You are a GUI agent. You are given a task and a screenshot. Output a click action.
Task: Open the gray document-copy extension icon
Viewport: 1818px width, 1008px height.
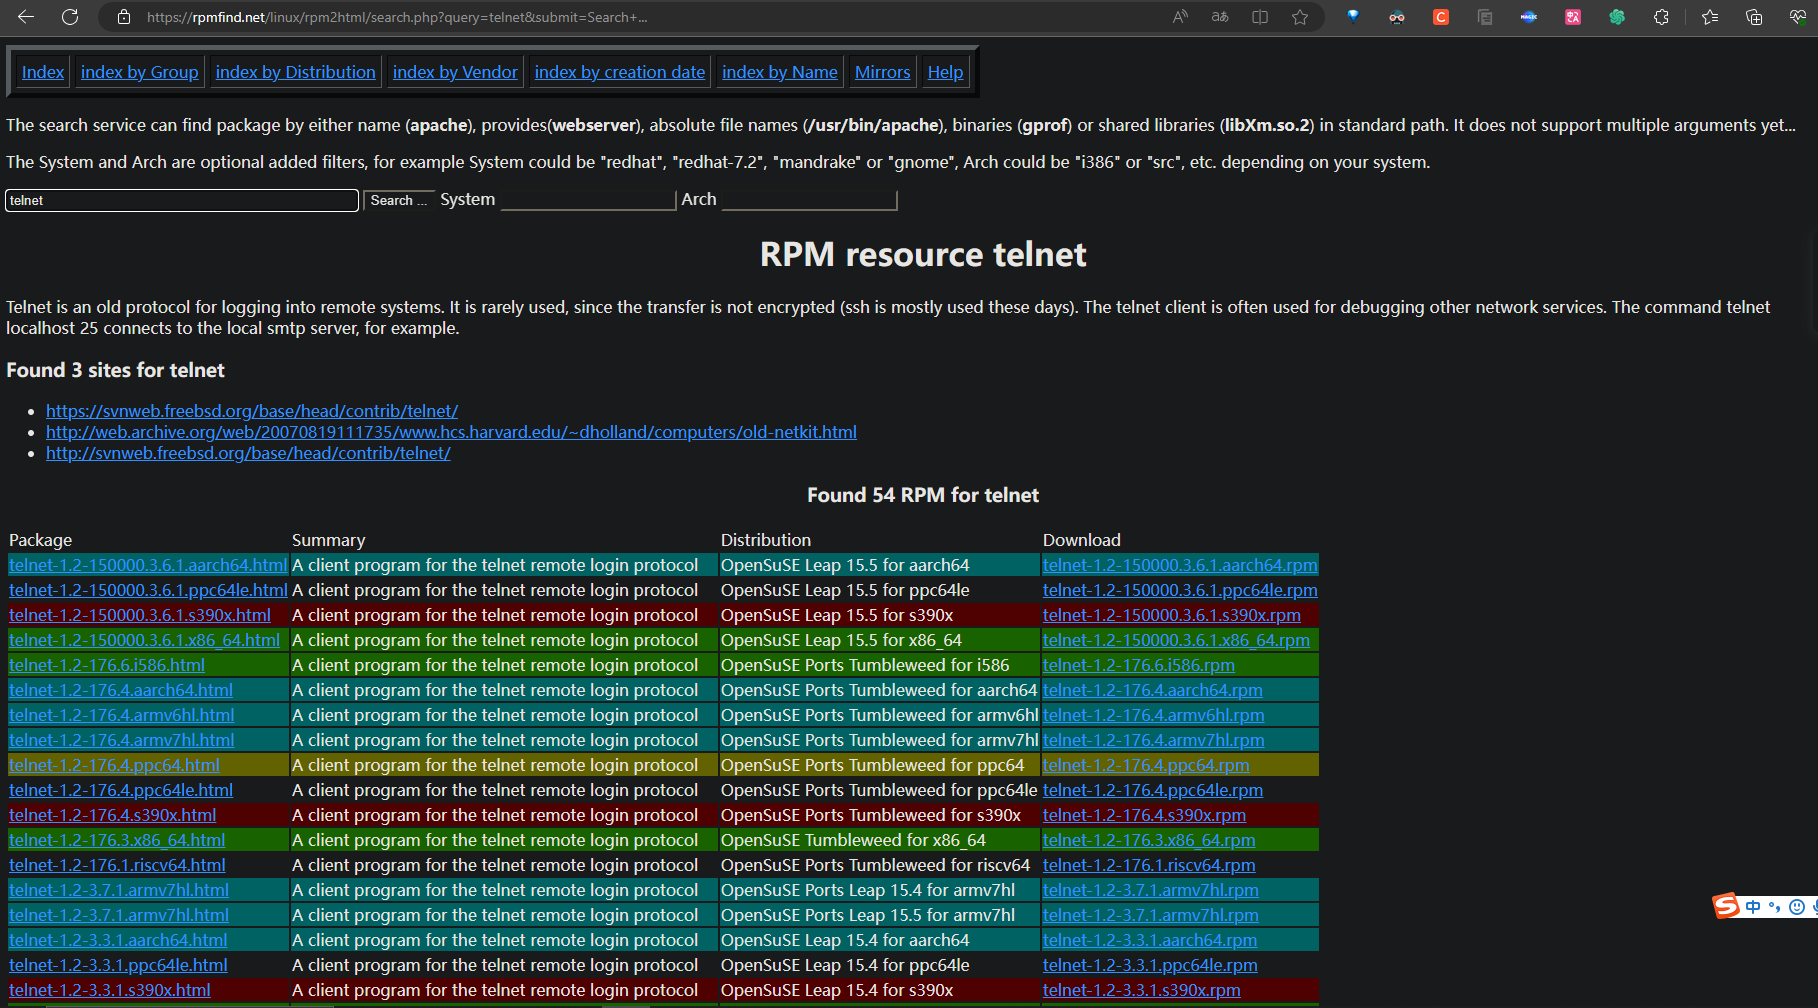pyautogui.click(x=1485, y=17)
